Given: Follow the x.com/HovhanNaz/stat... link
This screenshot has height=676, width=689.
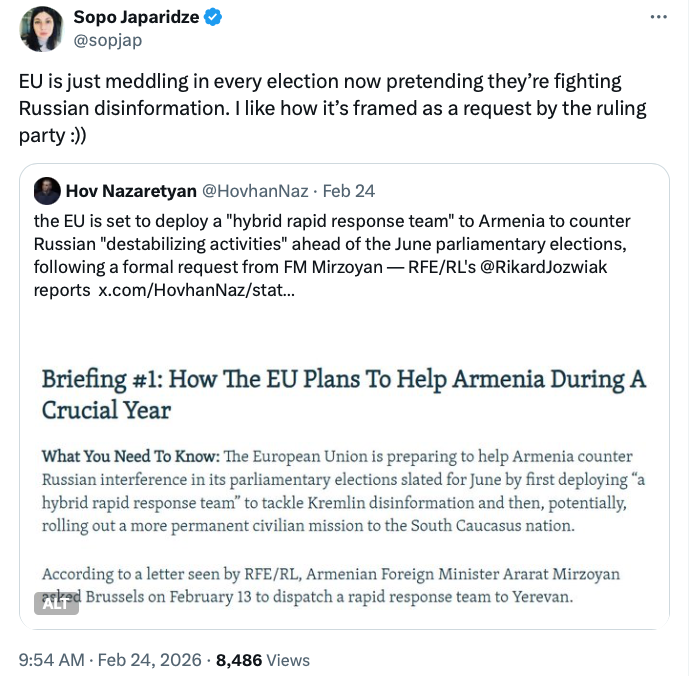Looking at the screenshot, I should tap(195, 290).
